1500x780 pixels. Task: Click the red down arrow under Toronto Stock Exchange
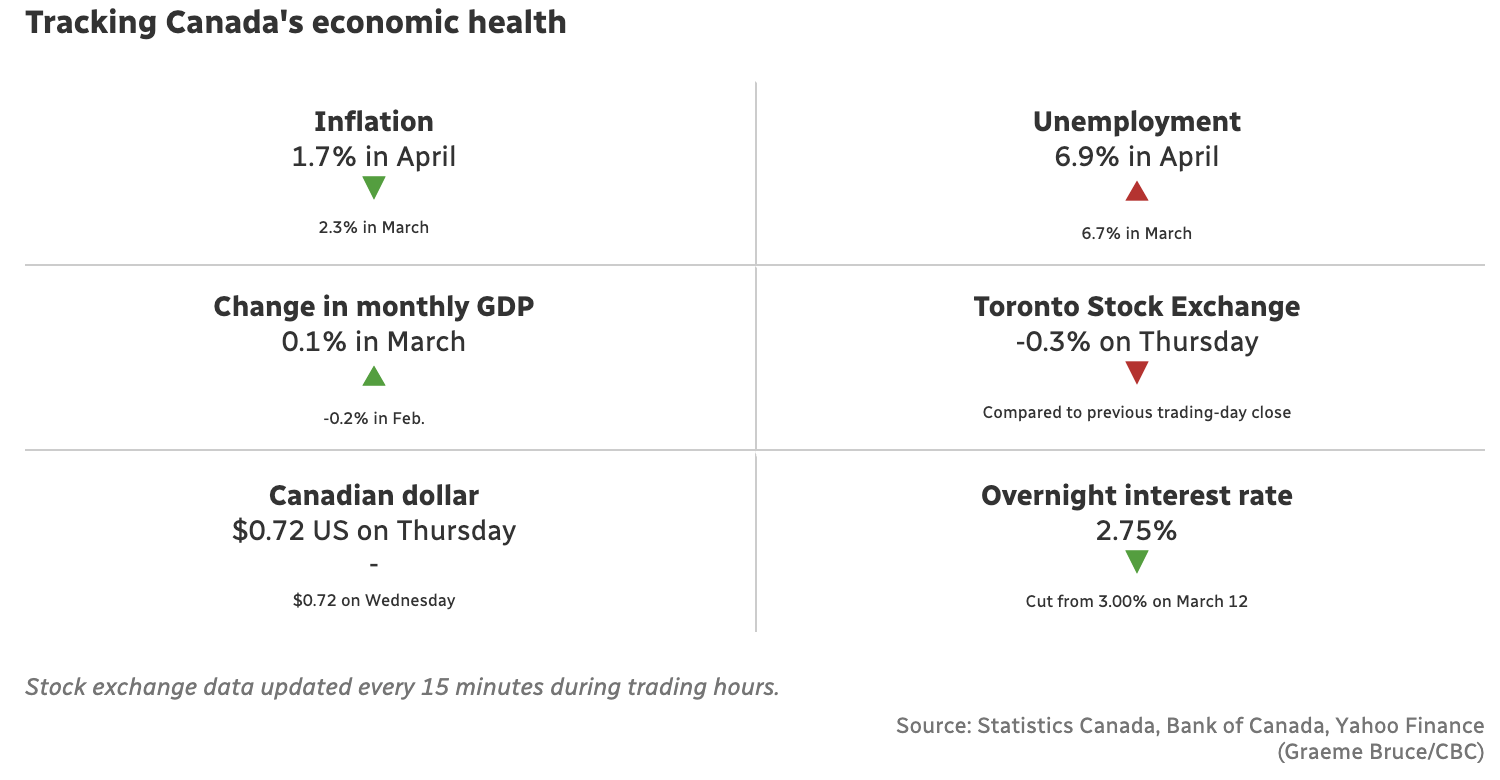pyautogui.click(x=1136, y=373)
